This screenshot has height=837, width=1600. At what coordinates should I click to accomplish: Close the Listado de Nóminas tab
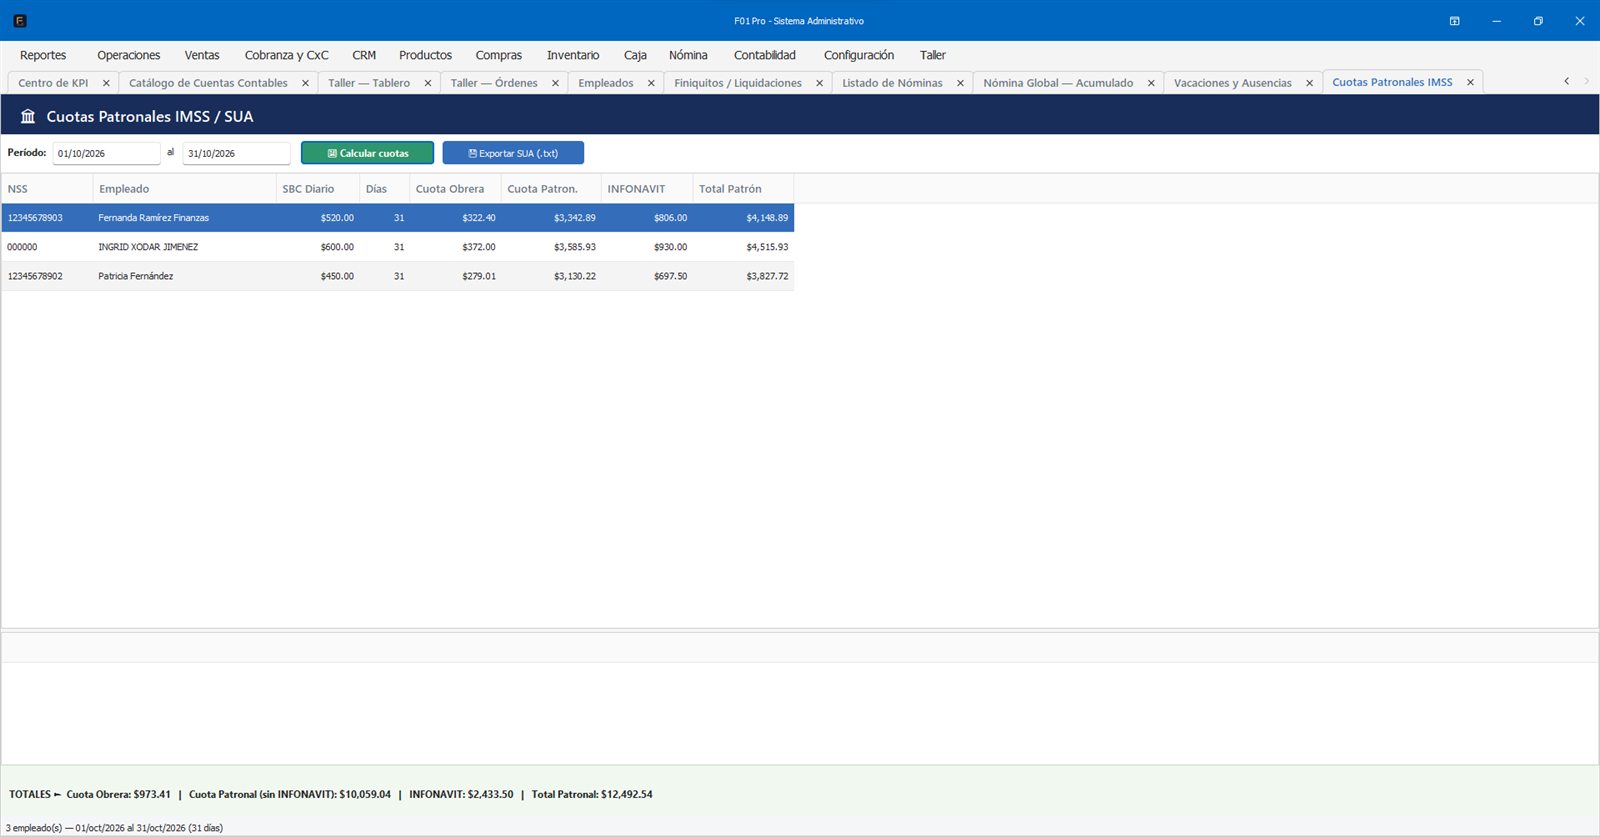pos(960,83)
